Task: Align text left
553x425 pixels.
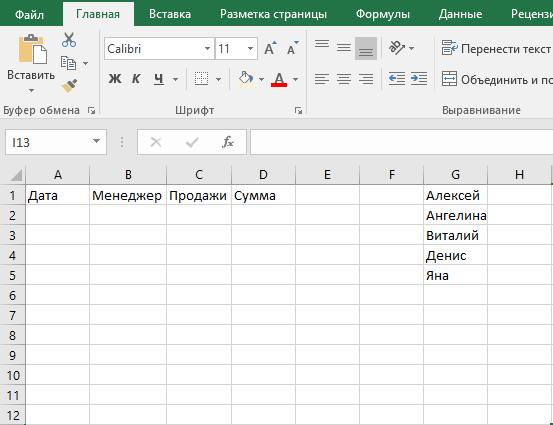Action: (322, 79)
